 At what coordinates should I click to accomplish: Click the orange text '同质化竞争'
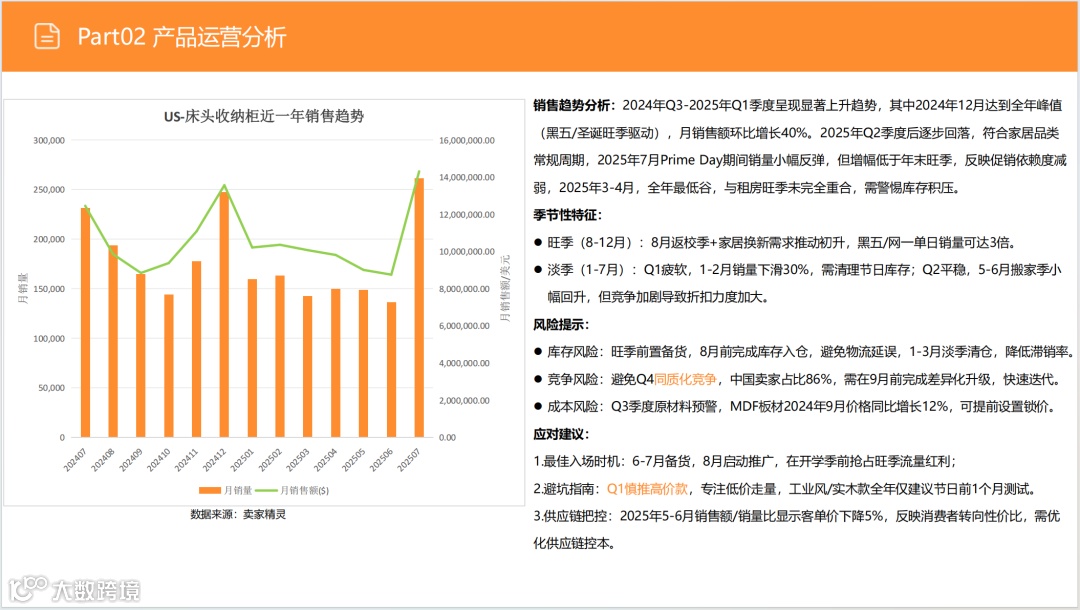coord(685,379)
